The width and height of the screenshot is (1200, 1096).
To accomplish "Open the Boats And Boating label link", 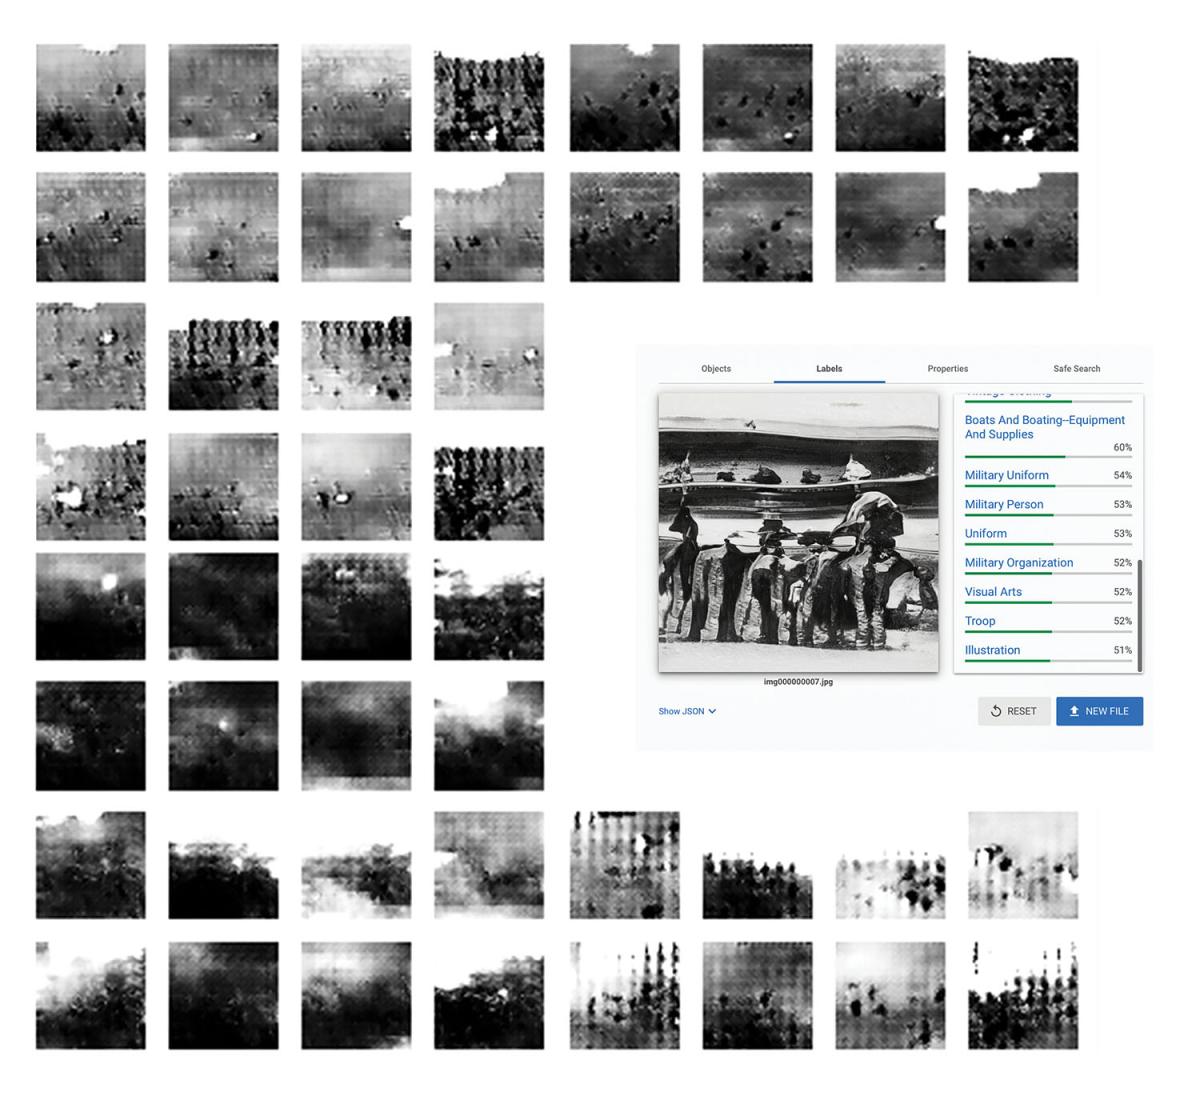I will [x=1043, y=427].
